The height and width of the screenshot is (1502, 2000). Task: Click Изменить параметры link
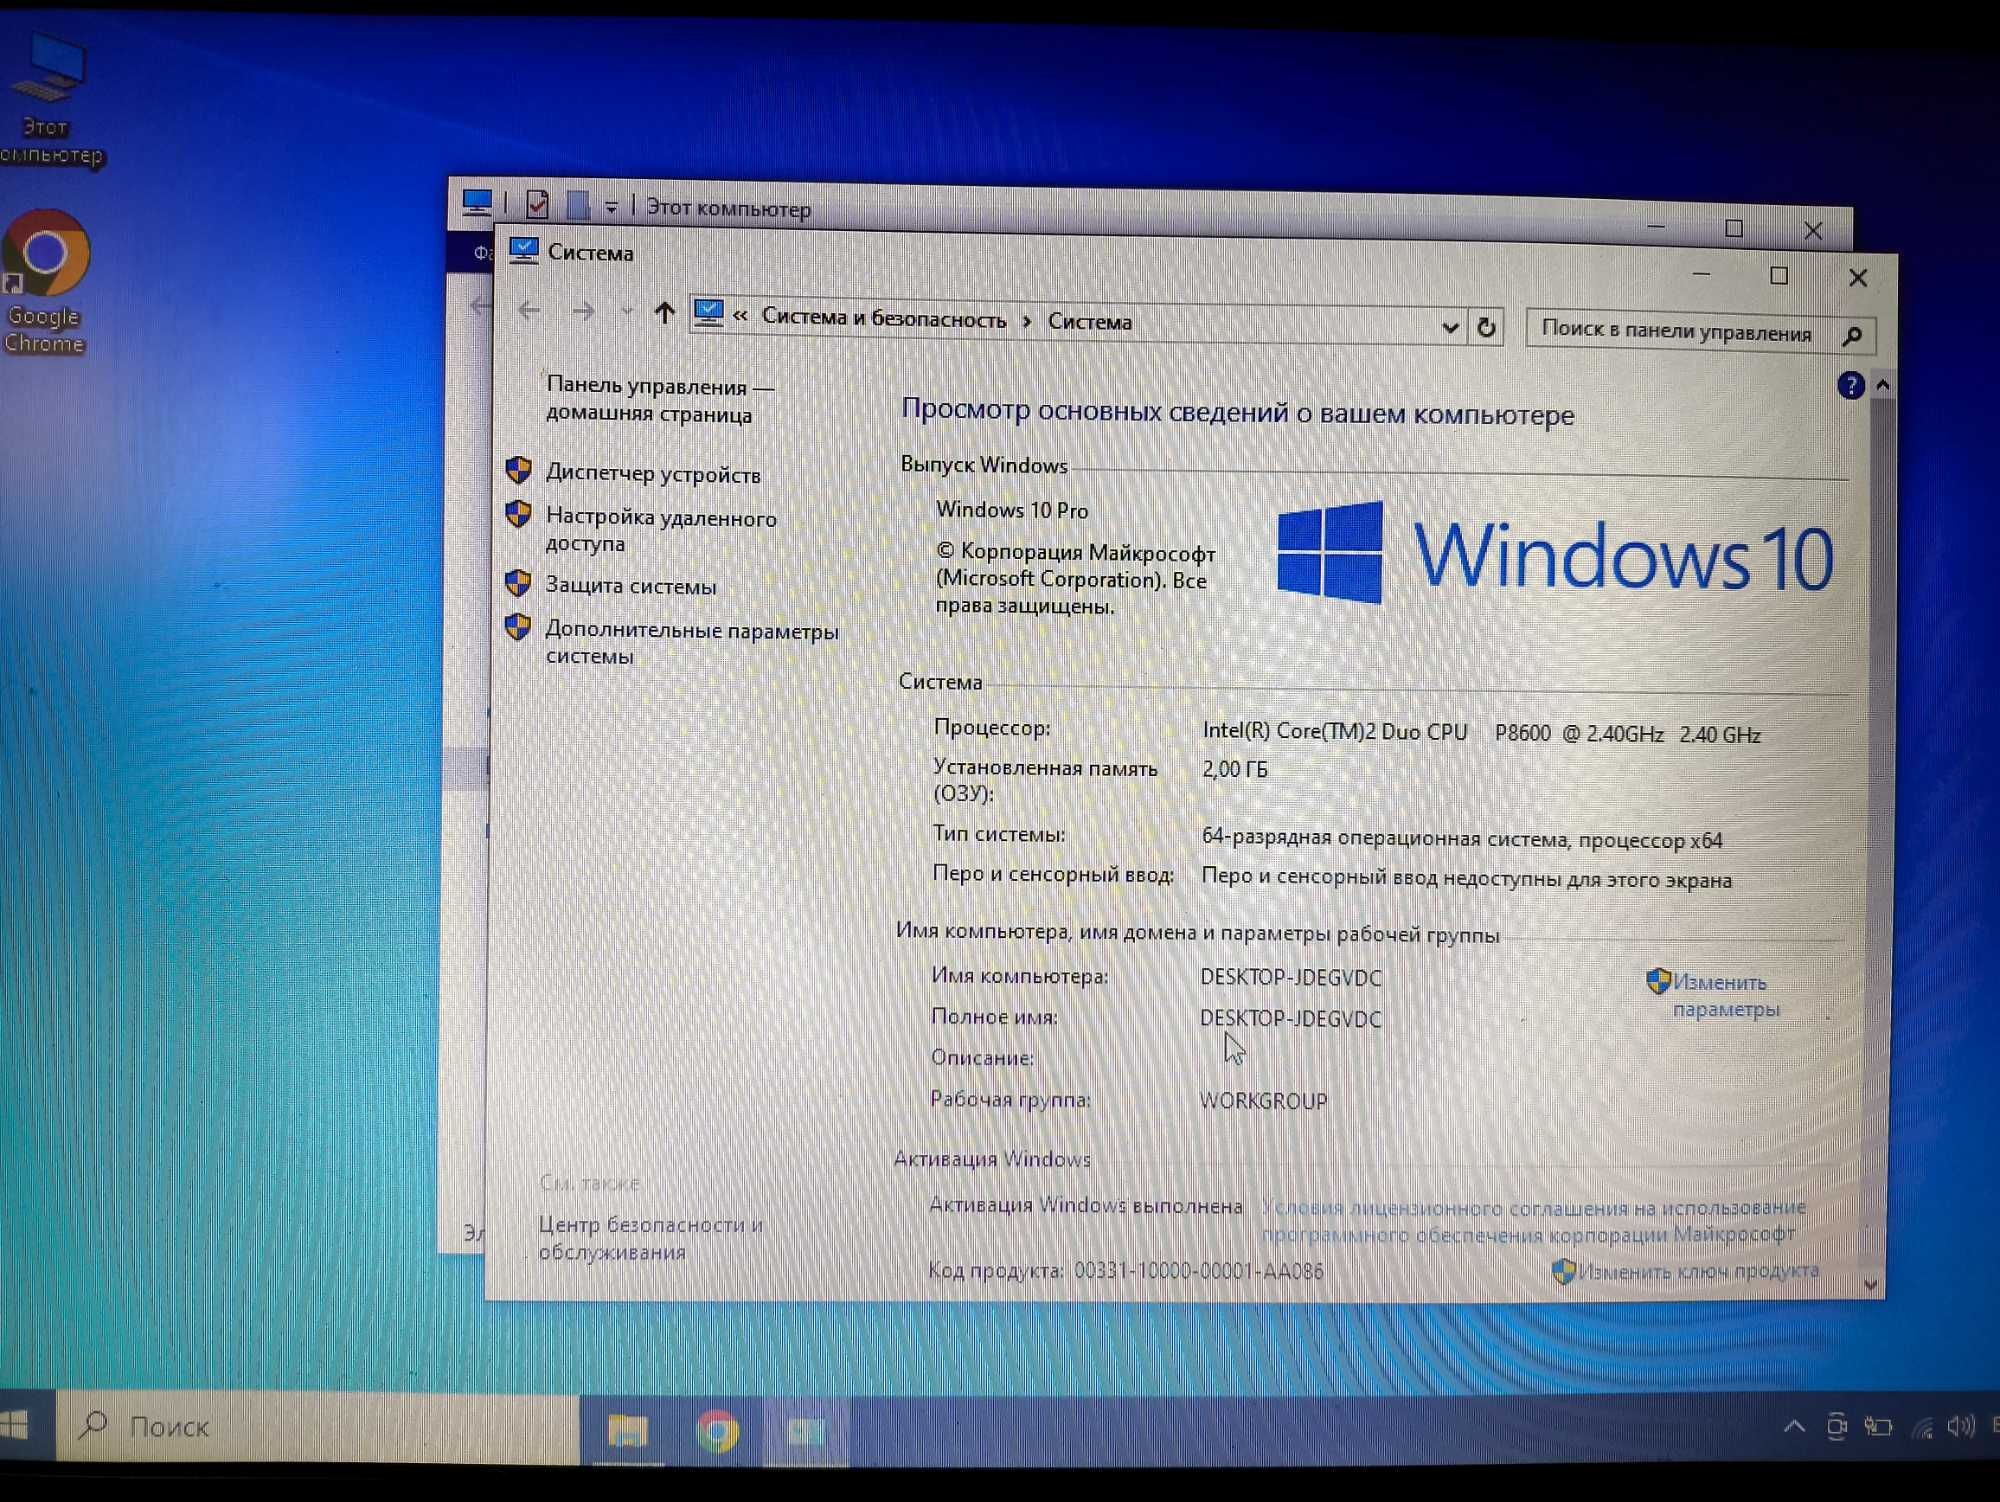[x=1726, y=995]
